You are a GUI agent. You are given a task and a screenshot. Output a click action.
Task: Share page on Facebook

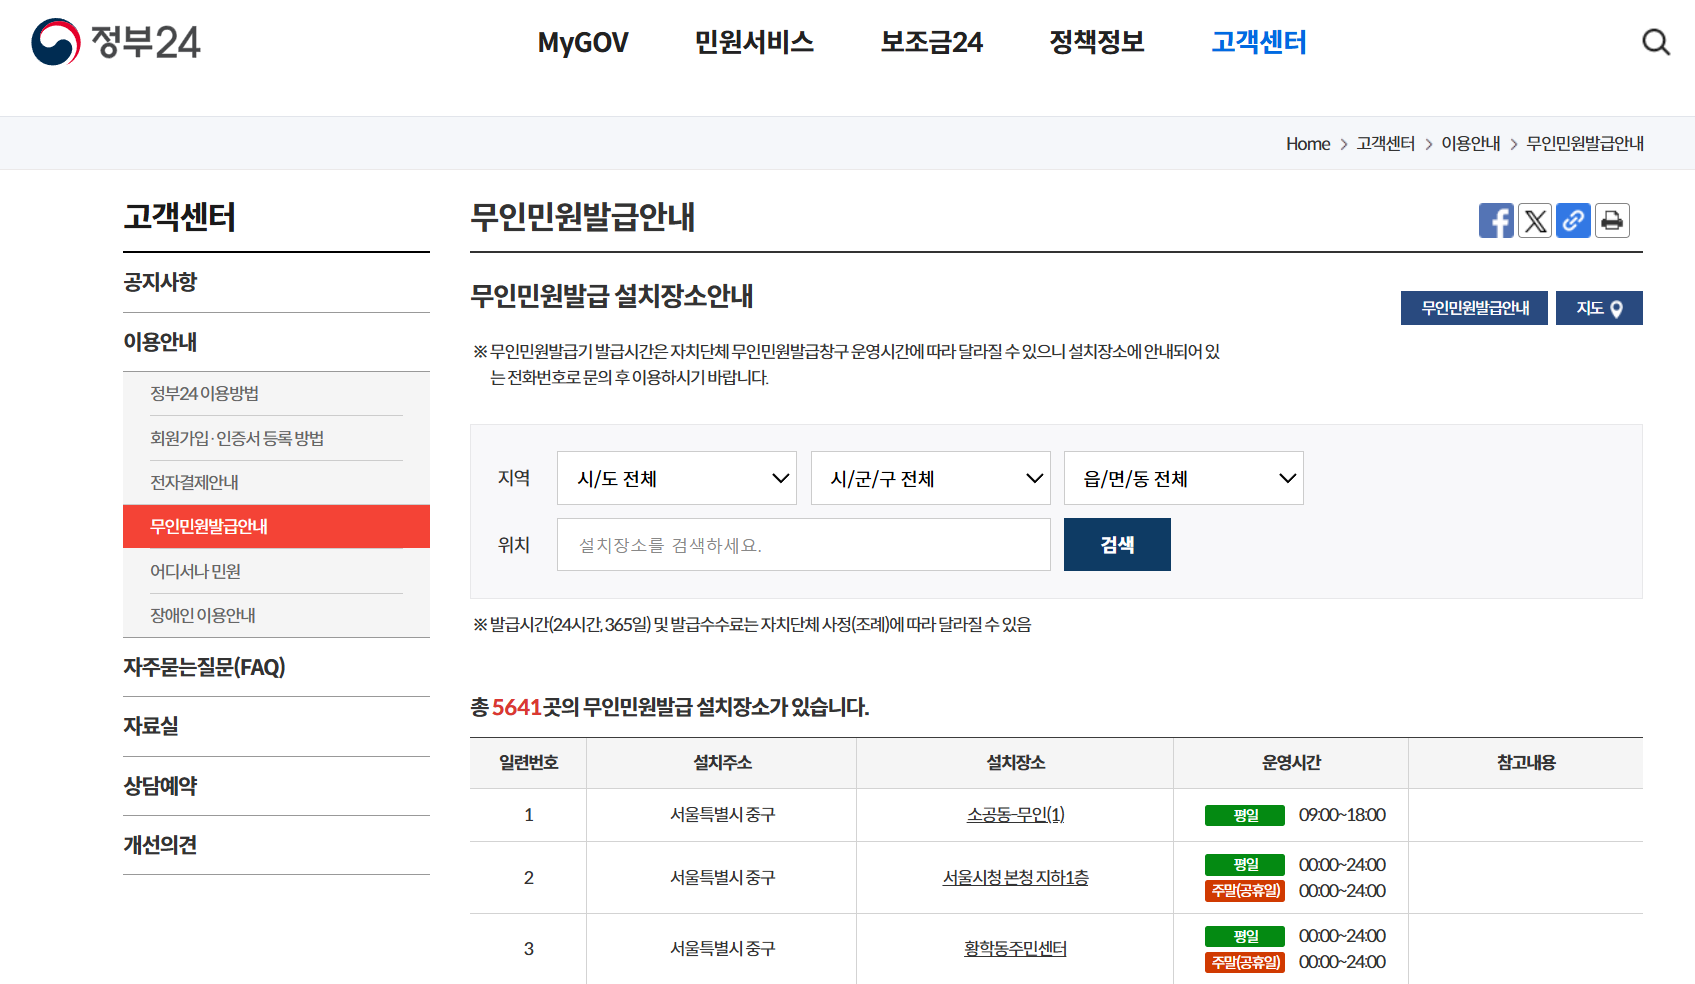point(1496,221)
